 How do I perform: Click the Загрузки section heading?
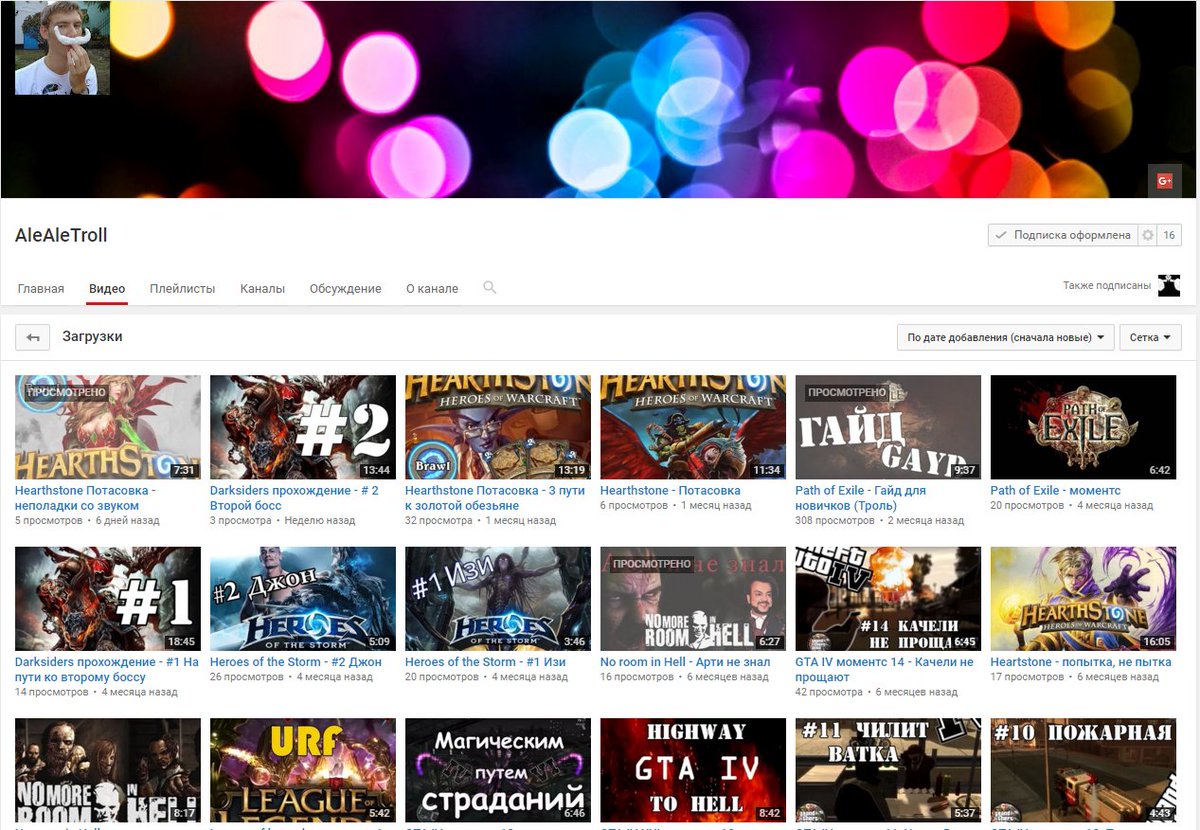click(92, 337)
